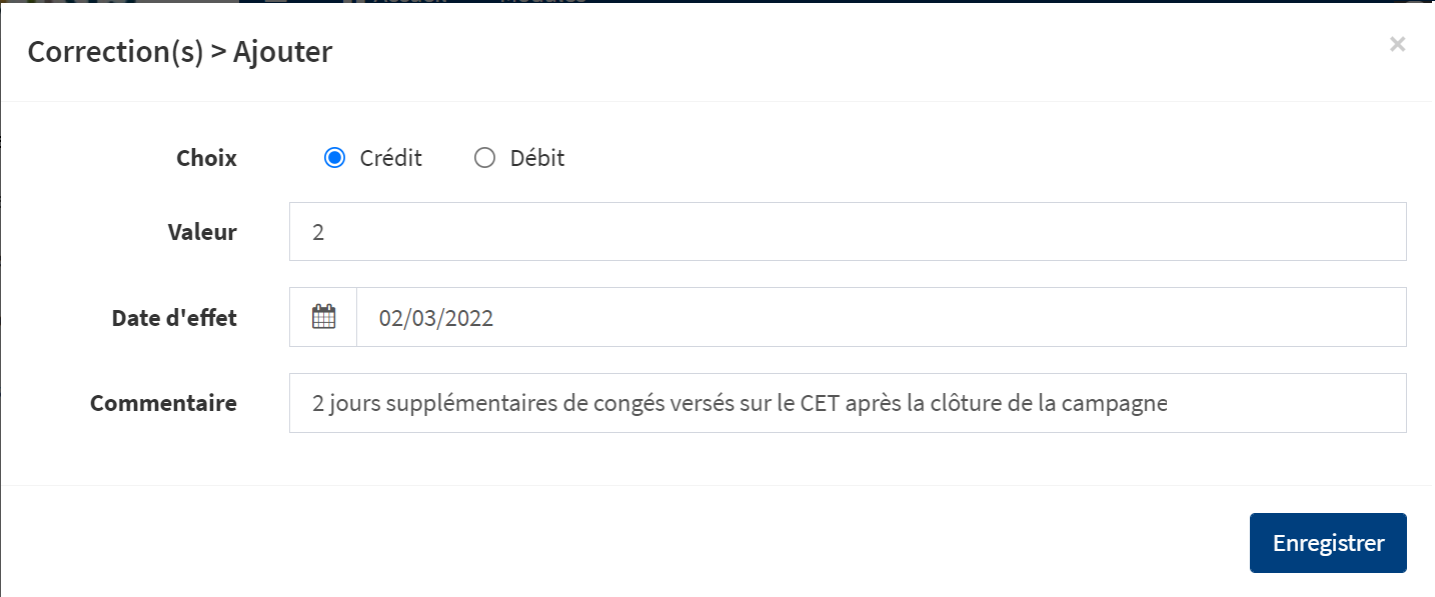1435x597 pixels.
Task: Place cursor after the value 2
Action: click(x=326, y=232)
